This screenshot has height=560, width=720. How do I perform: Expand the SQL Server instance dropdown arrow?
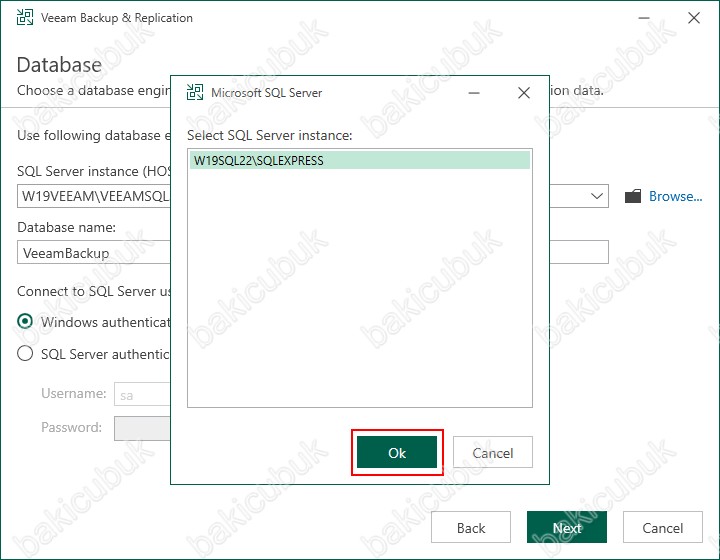pyautogui.click(x=596, y=196)
